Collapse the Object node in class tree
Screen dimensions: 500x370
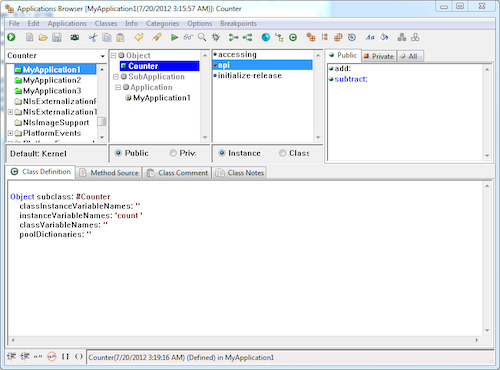[x=113, y=55]
